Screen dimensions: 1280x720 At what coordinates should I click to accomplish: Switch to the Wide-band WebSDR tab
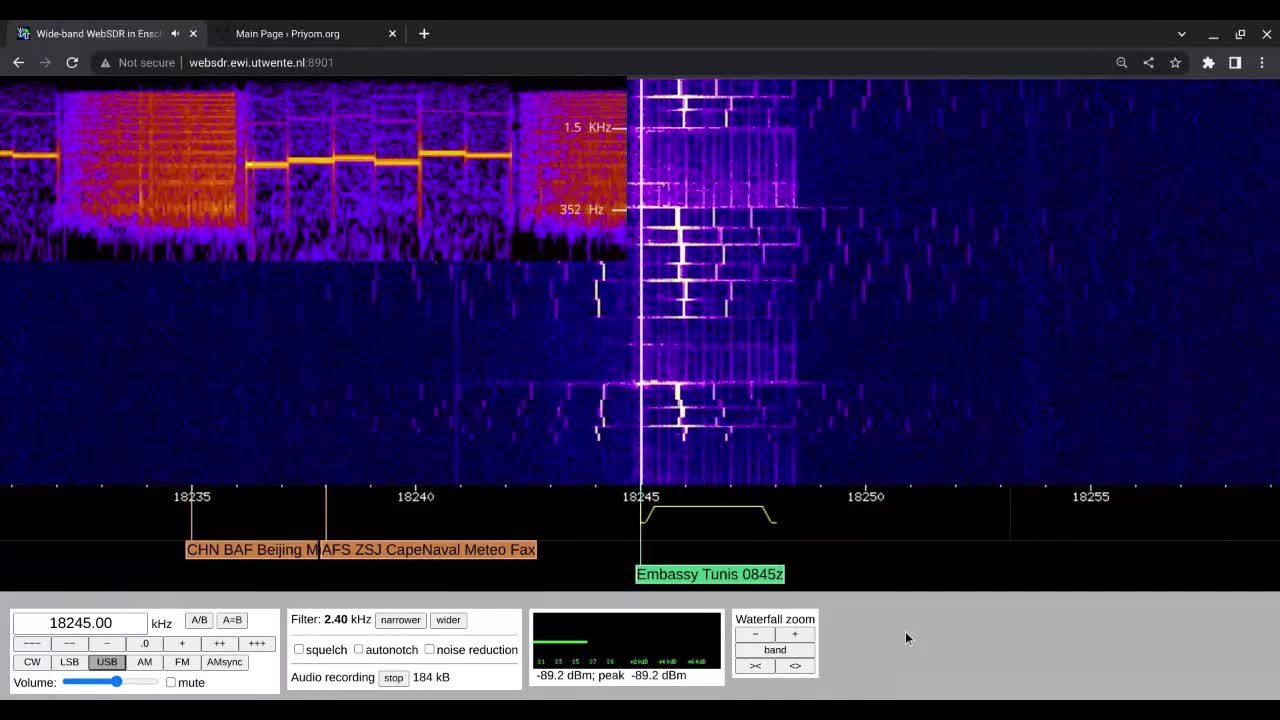click(x=98, y=34)
